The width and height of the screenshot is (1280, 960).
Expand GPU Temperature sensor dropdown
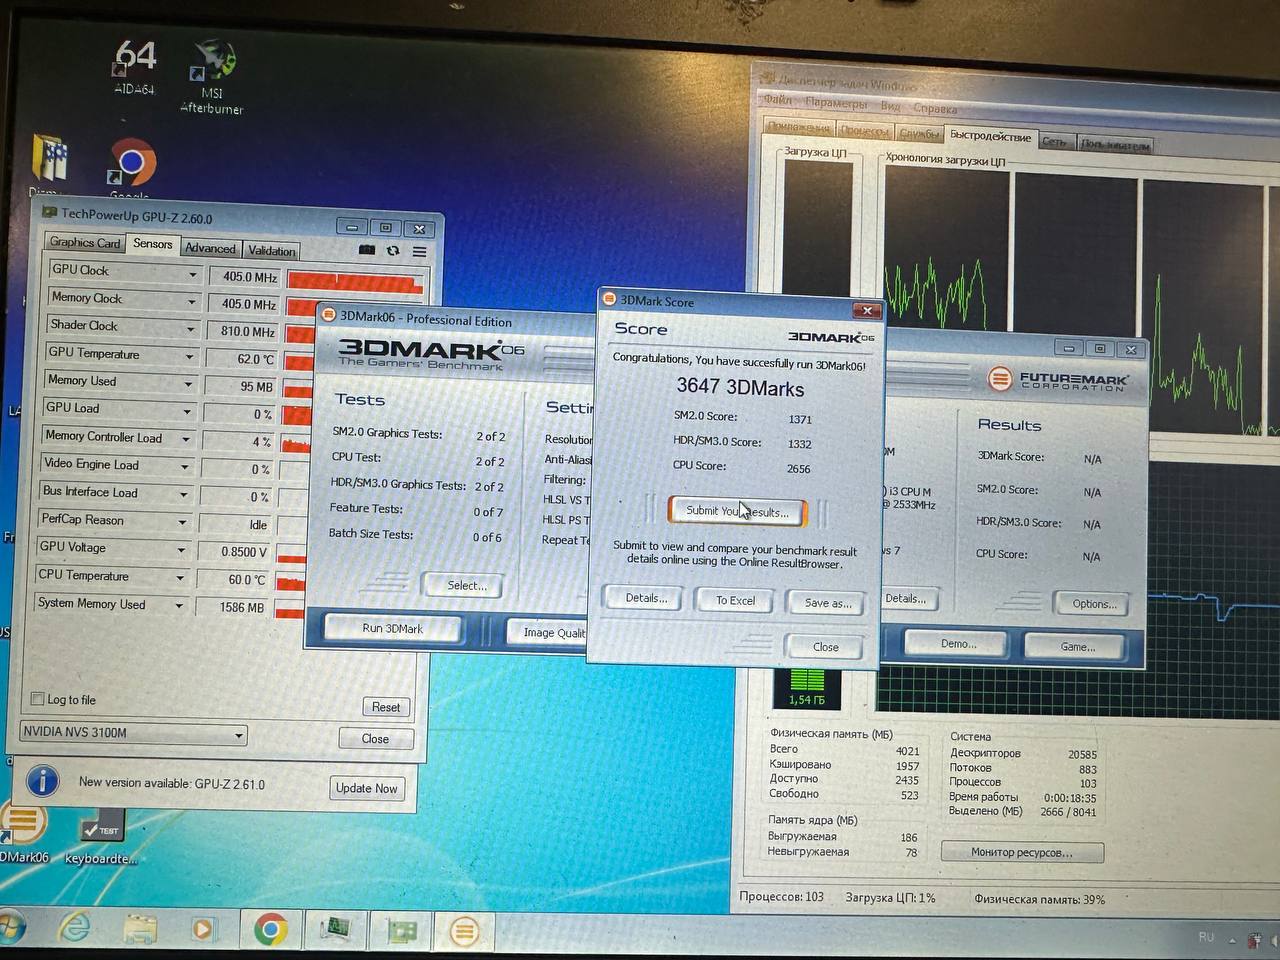[x=189, y=356]
